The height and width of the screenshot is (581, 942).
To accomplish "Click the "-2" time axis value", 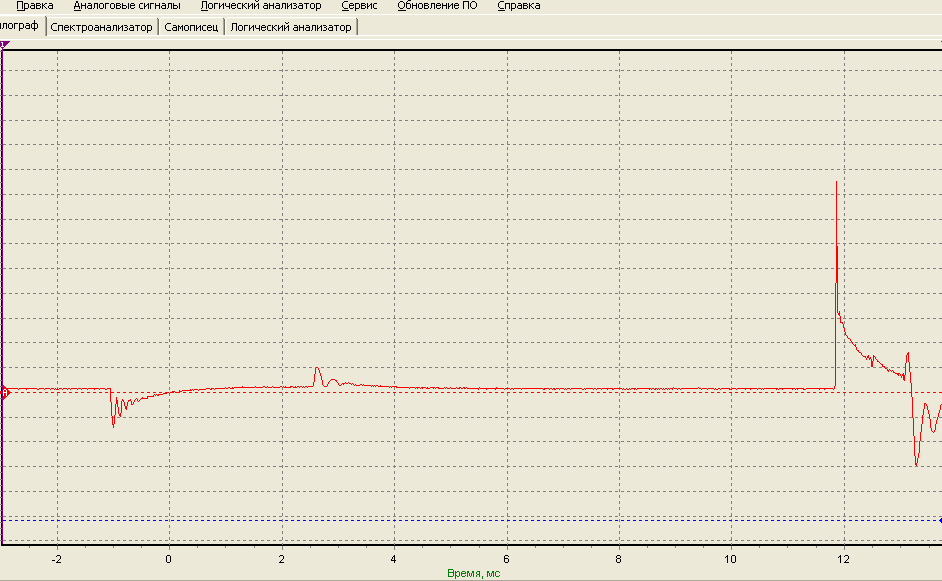I will coord(56,559).
